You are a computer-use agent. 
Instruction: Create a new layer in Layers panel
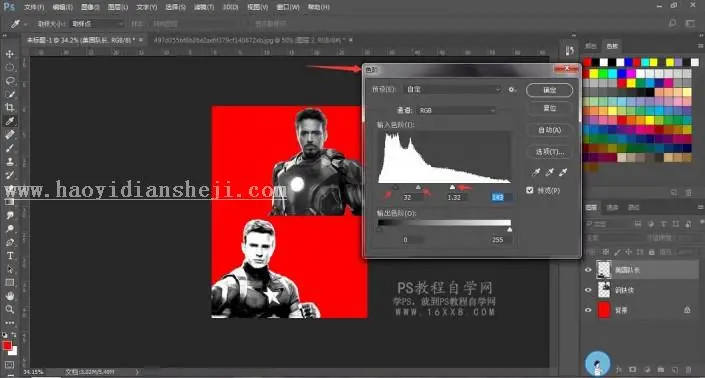[674, 369]
